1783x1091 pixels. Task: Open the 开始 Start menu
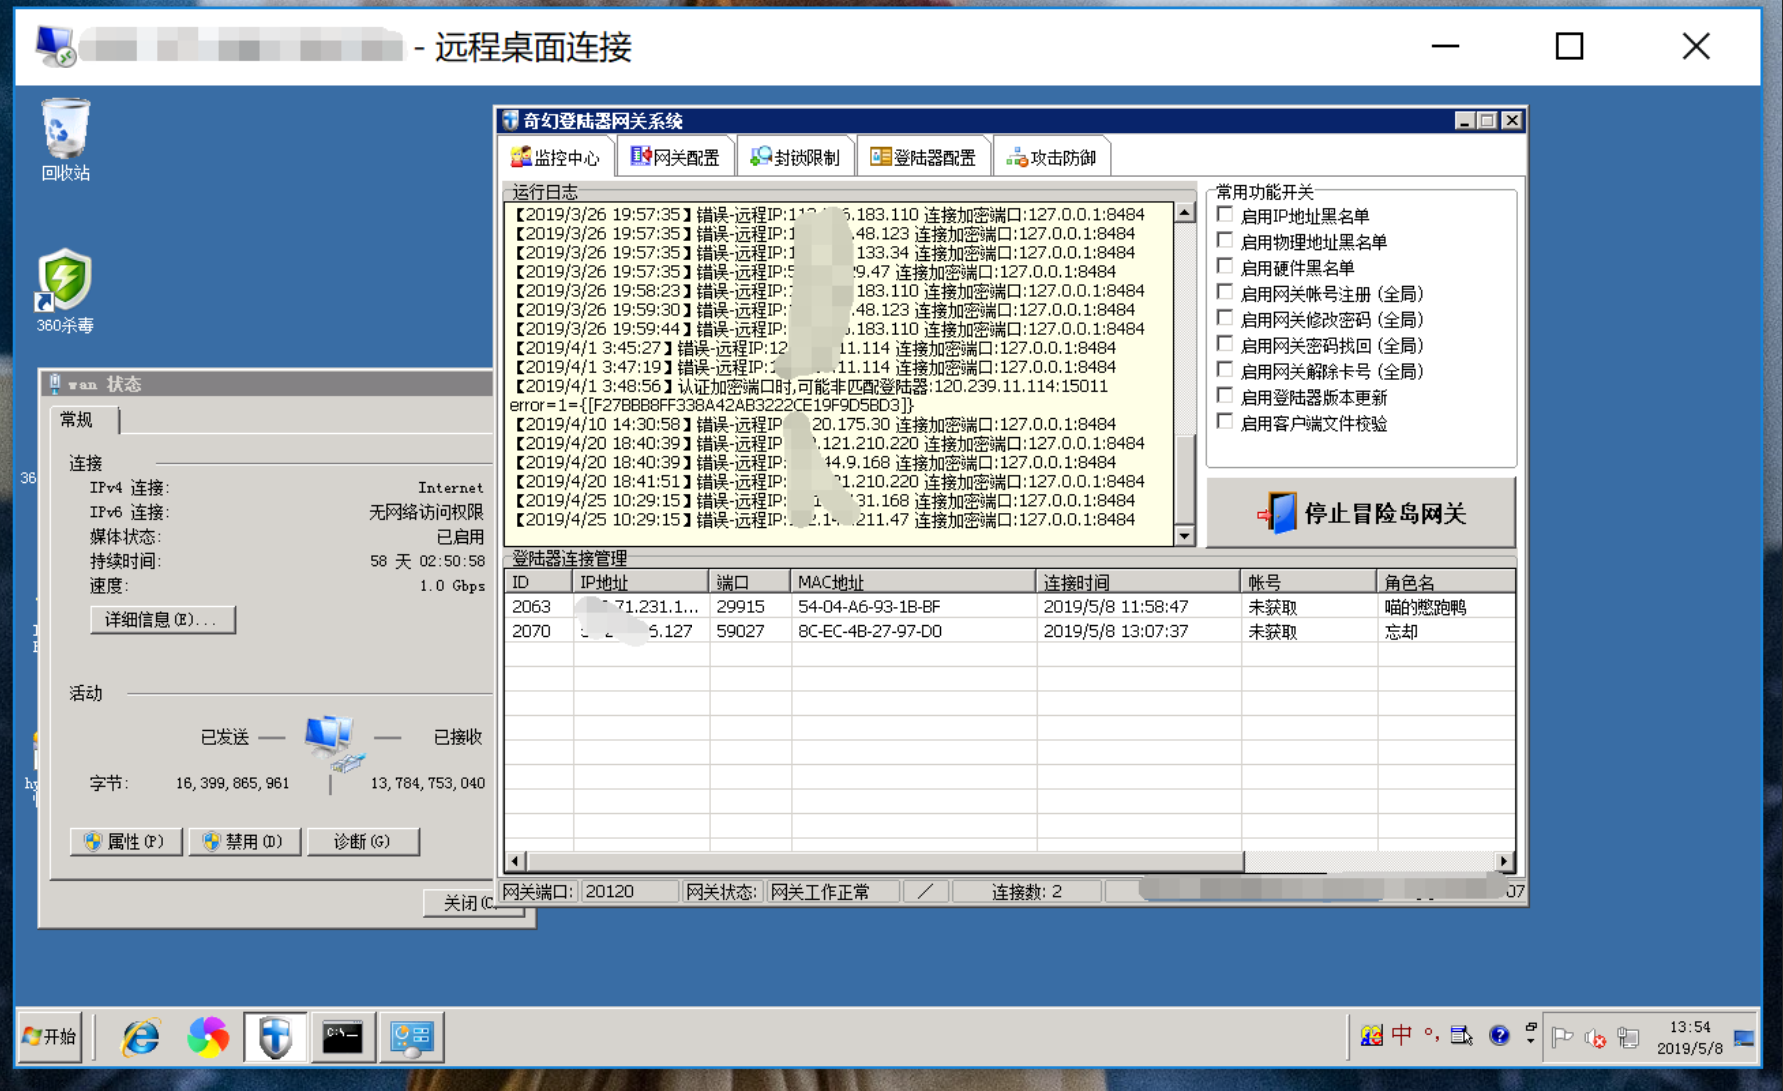(x=50, y=1037)
